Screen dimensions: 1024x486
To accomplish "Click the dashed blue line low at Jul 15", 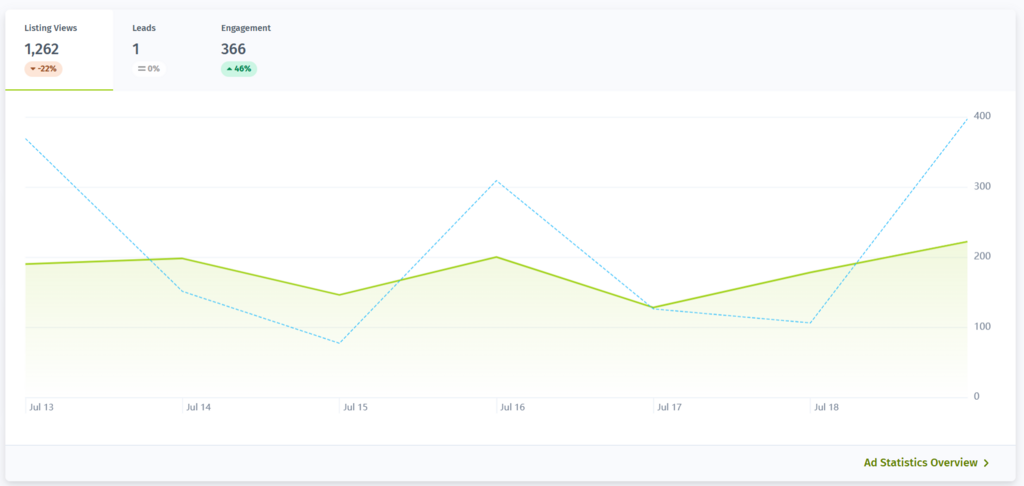I will [x=340, y=343].
